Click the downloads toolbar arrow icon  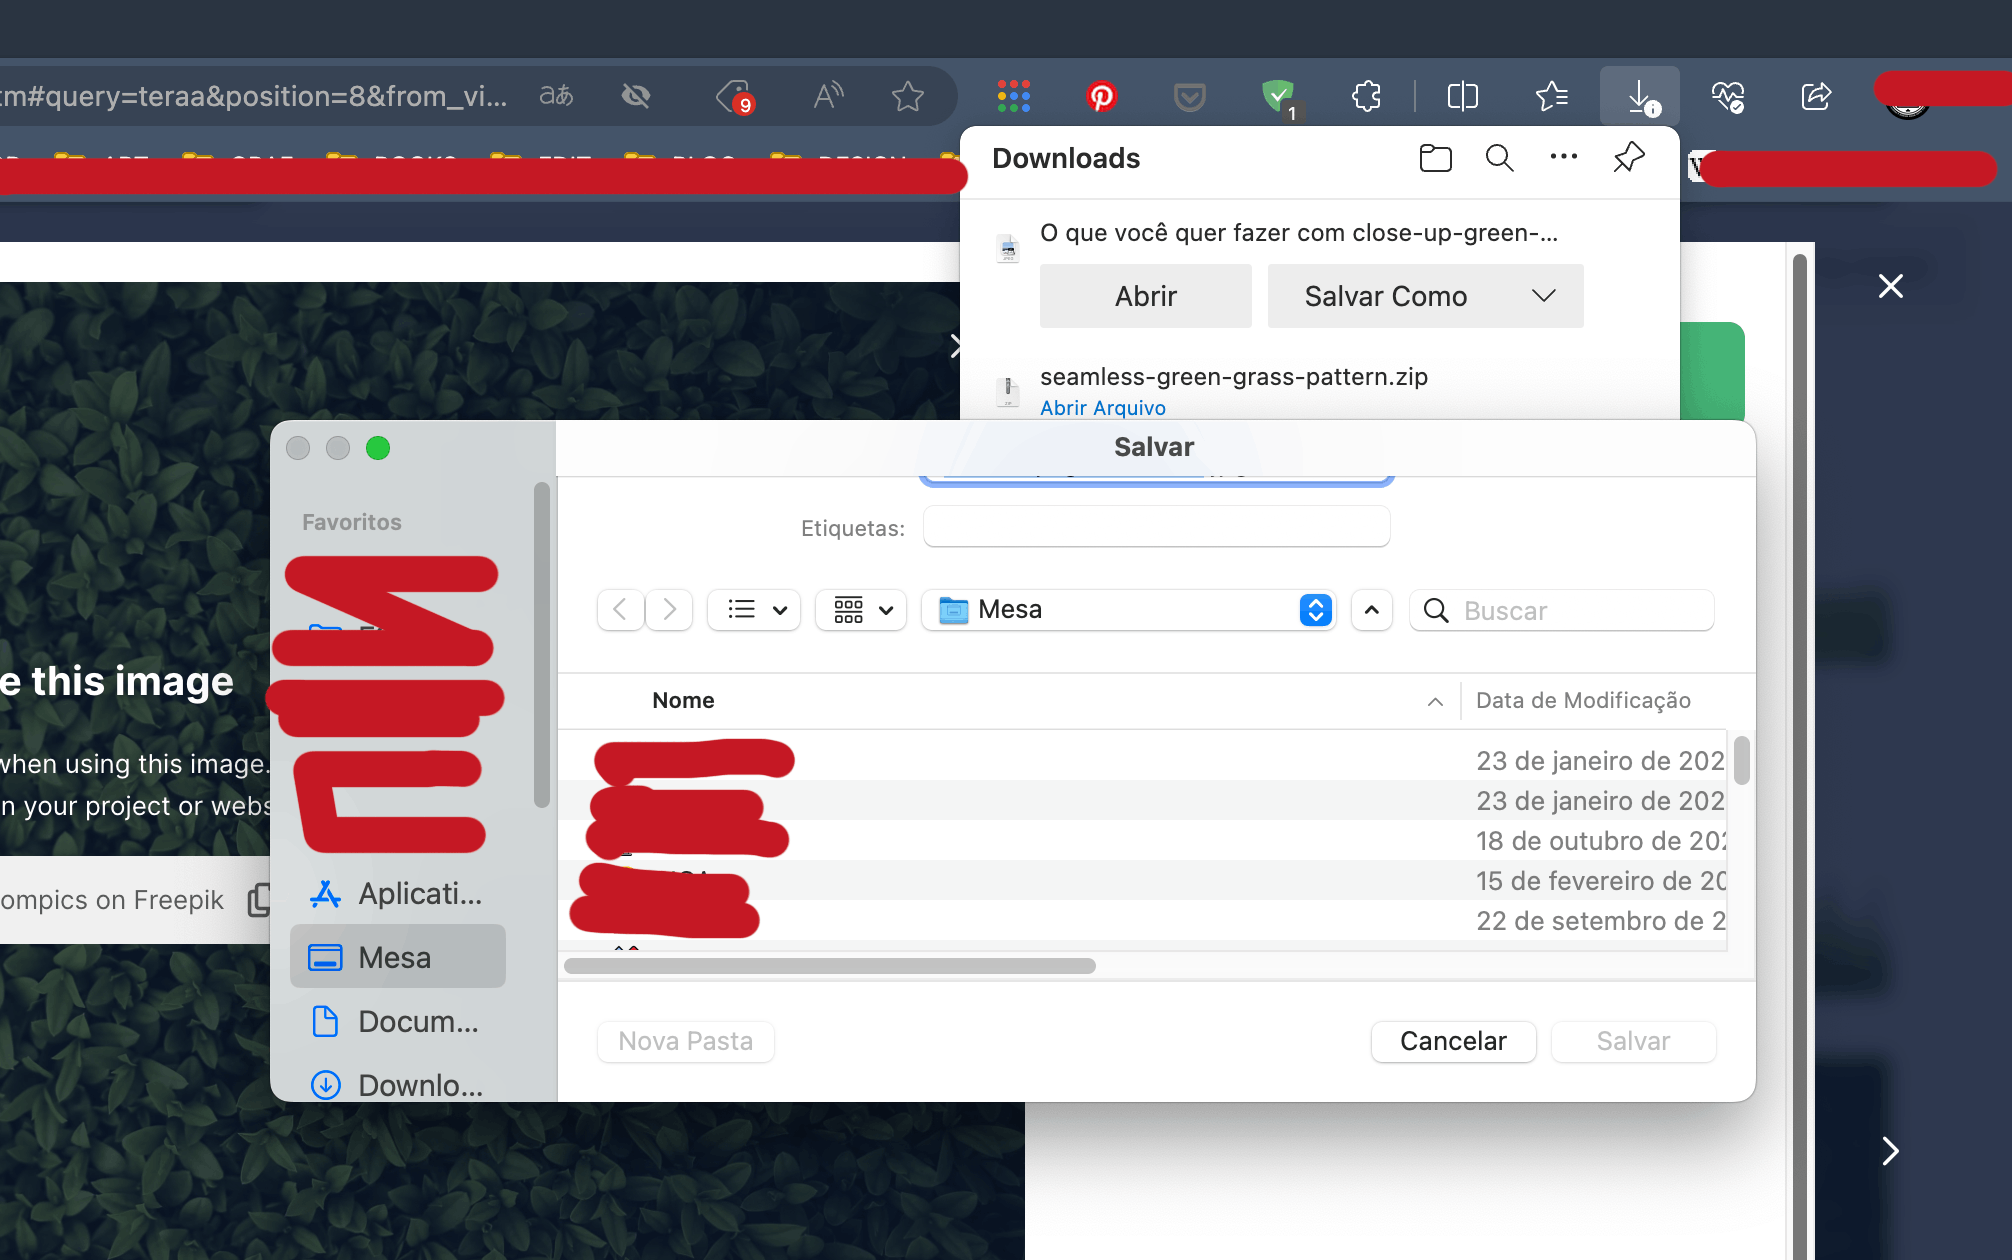[x=1639, y=97]
